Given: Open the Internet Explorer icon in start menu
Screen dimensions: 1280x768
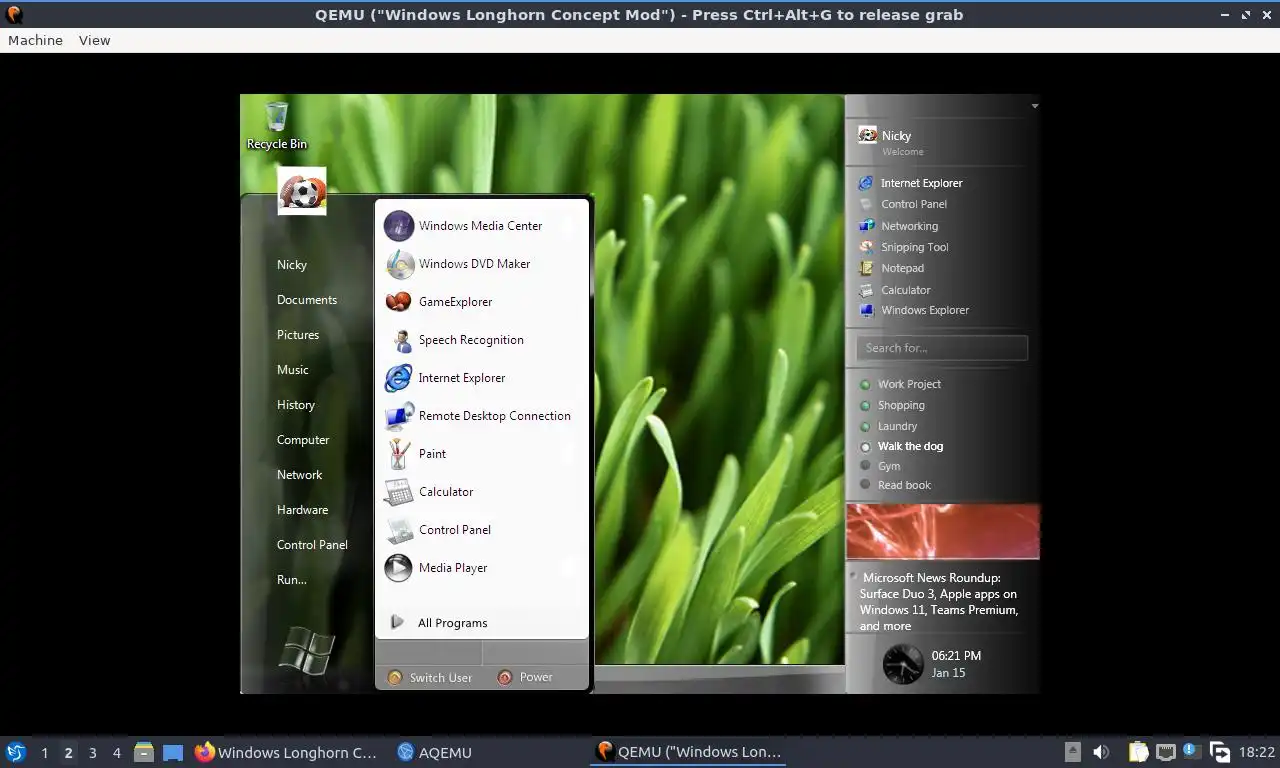Looking at the screenshot, I should [x=399, y=378].
